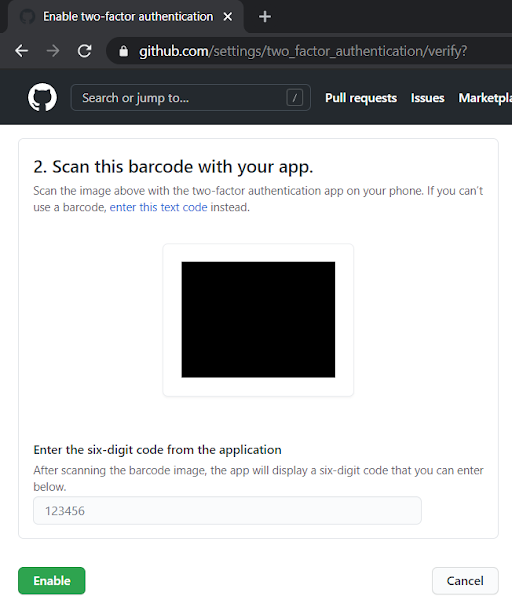Open Marketplace in the header
Viewport: 512px width, 600px height.
485,98
